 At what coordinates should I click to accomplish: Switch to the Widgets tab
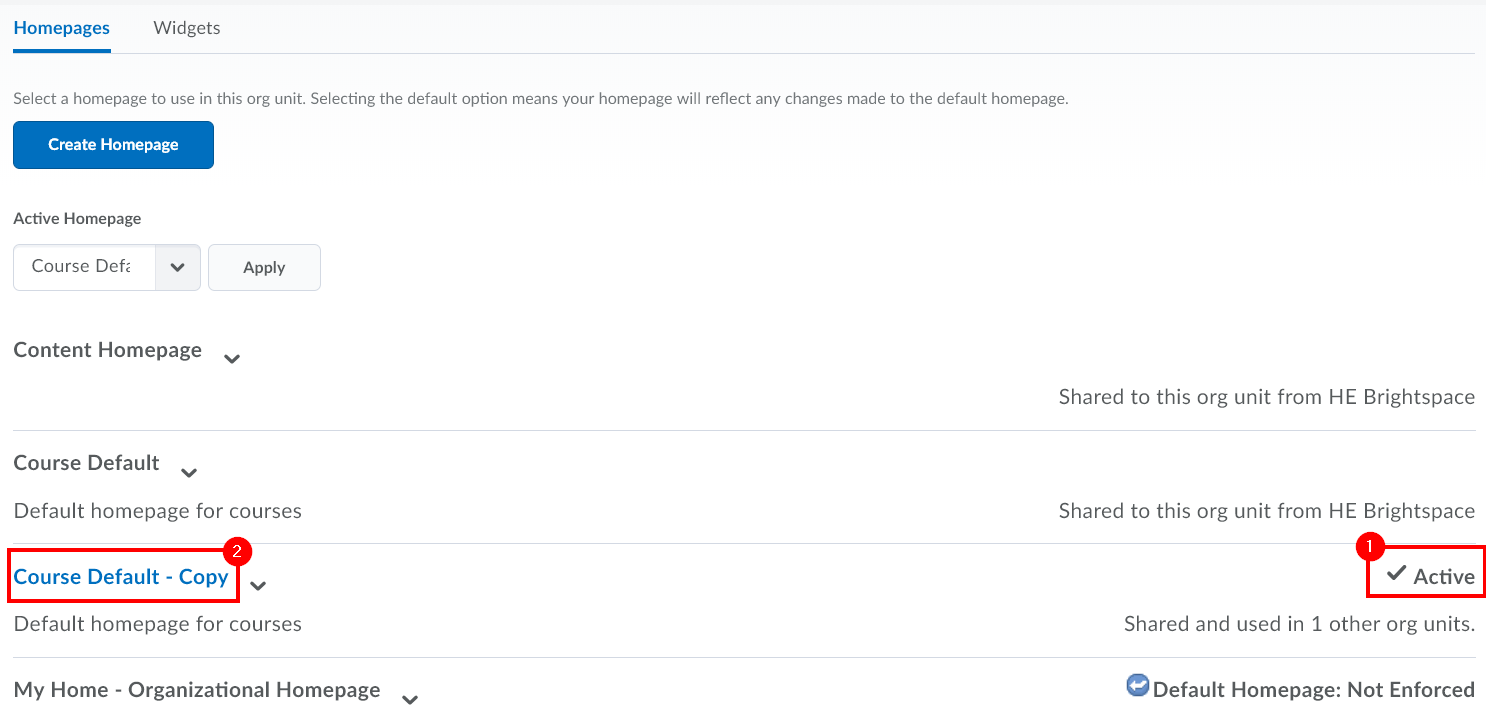(x=187, y=28)
